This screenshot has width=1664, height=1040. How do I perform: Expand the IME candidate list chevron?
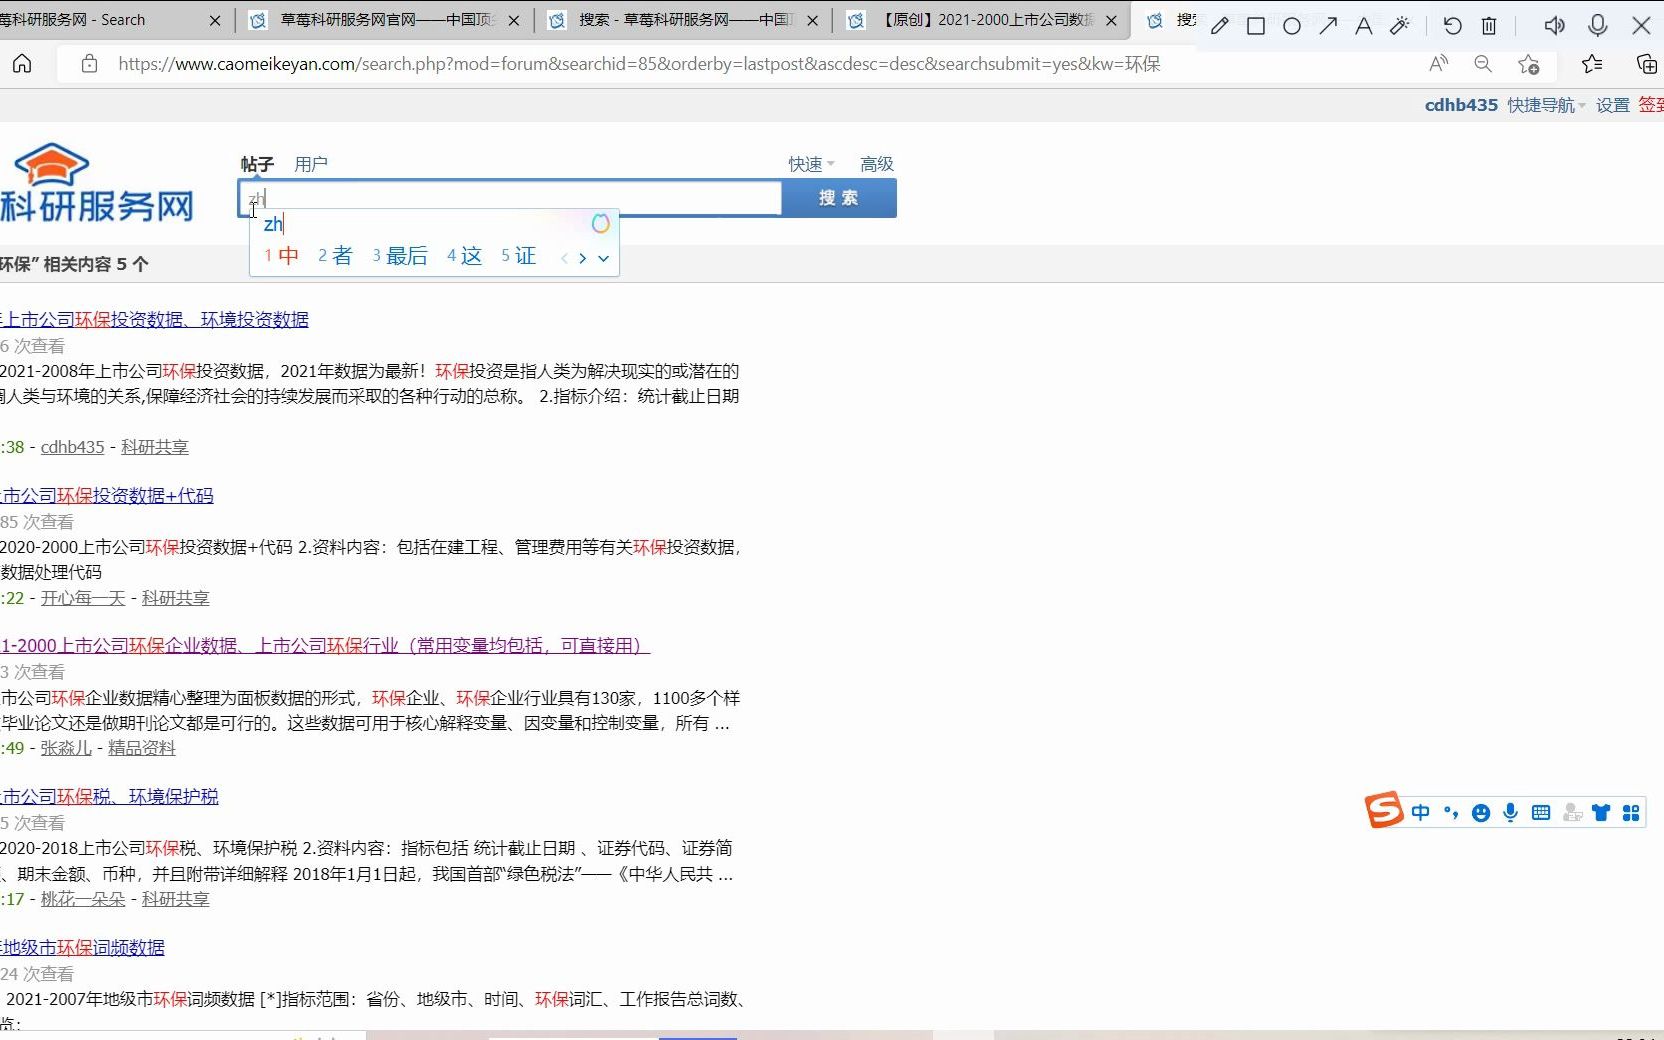pyautogui.click(x=603, y=258)
